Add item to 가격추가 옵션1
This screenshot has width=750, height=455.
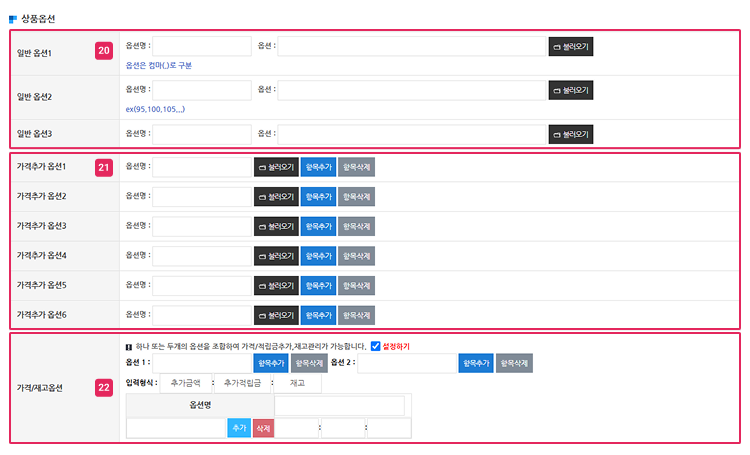click(318, 167)
